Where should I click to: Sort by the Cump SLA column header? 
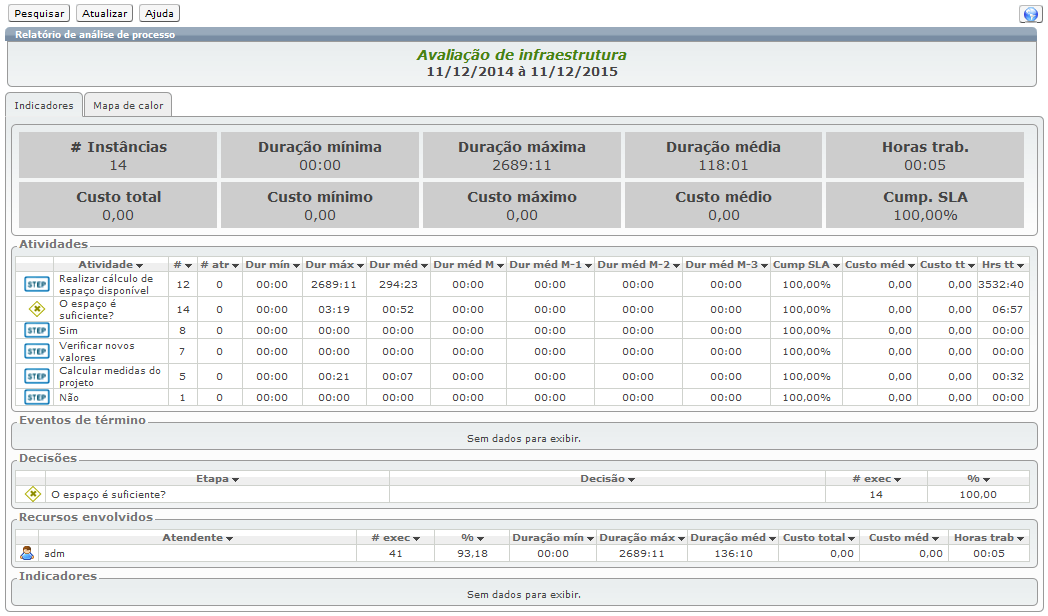click(x=806, y=265)
